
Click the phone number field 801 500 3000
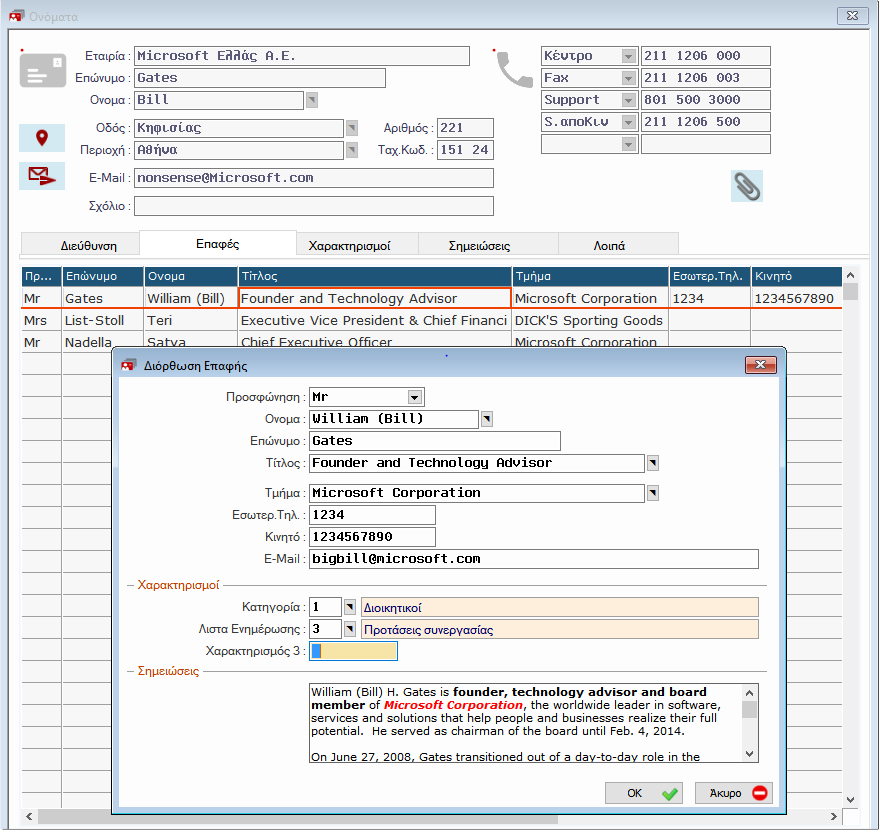(x=705, y=100)
